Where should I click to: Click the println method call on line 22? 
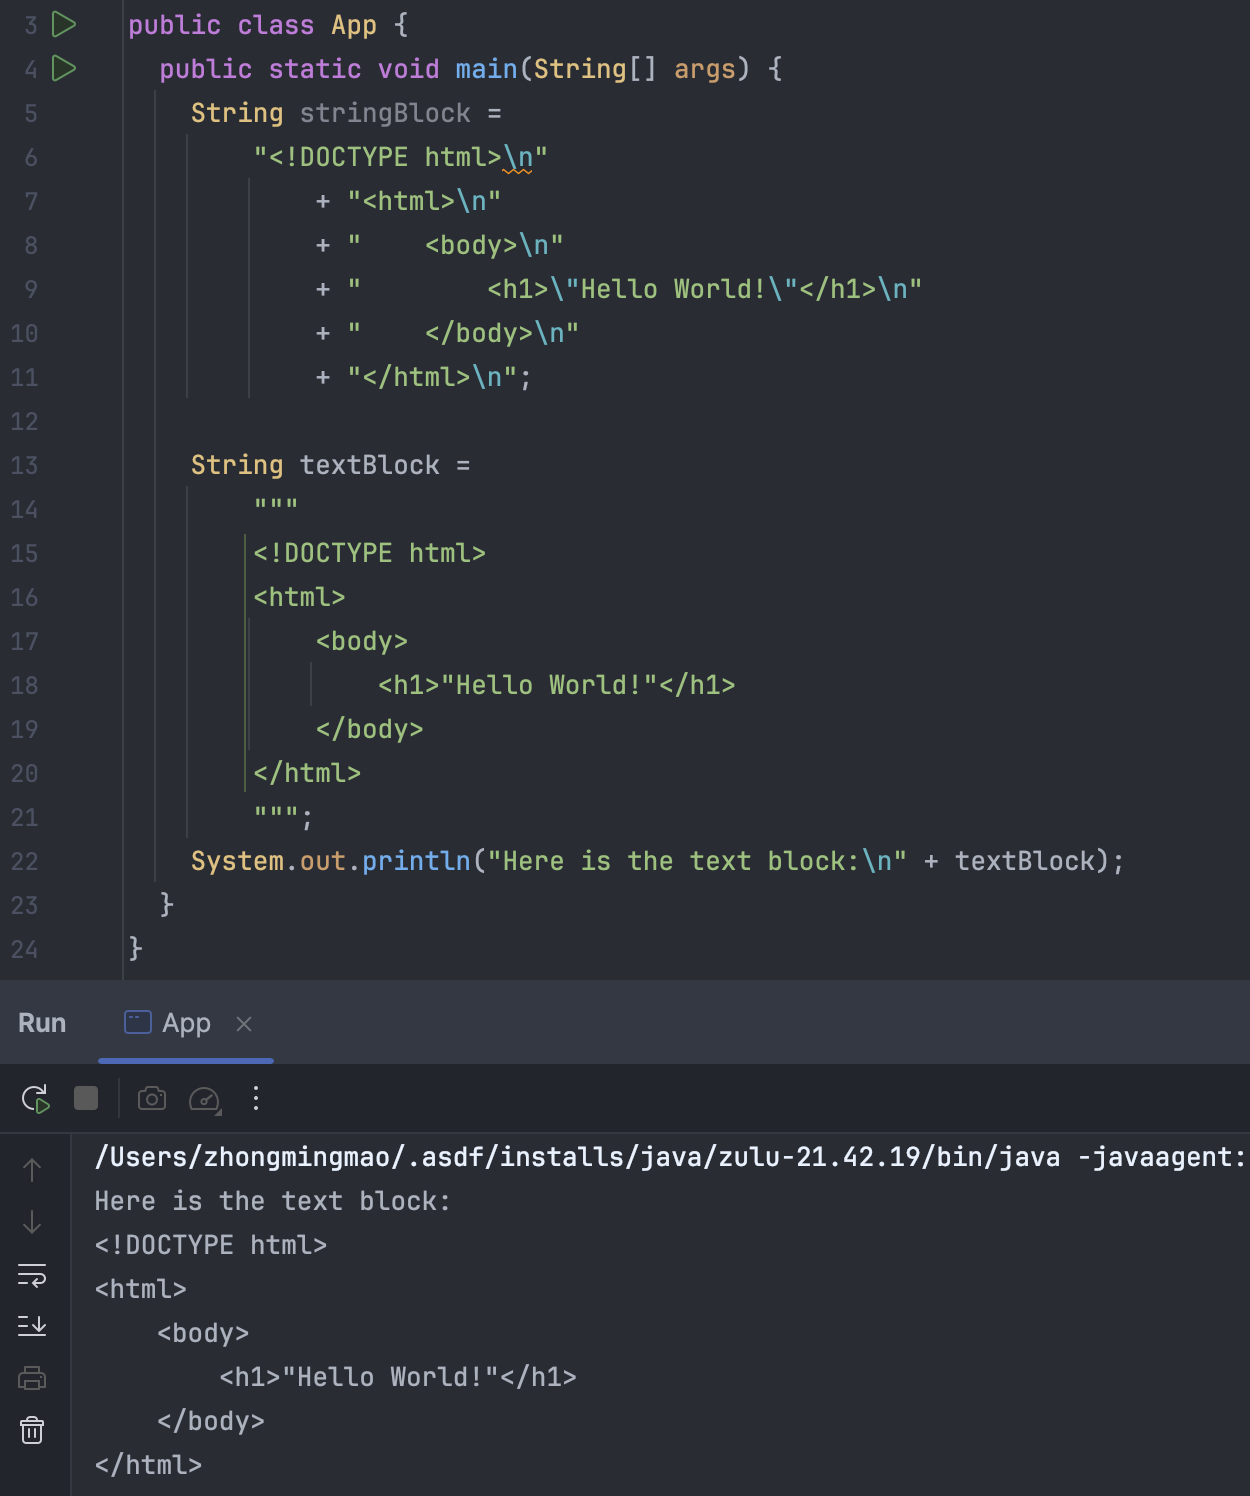tap(416, 861)
